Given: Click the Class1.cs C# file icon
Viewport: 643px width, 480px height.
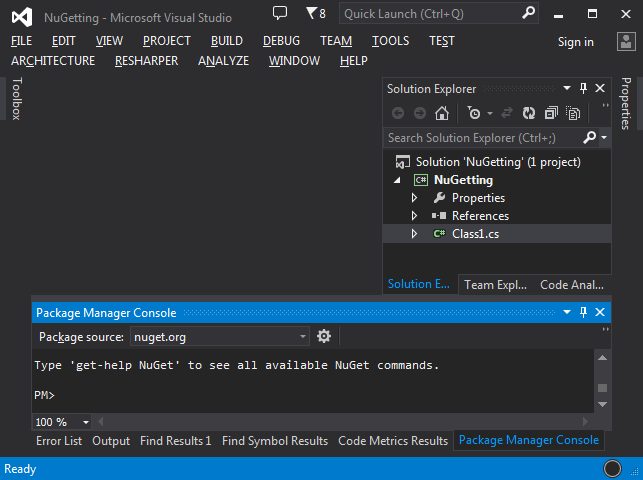Looking at the screenshot, I should coord(439,233).
